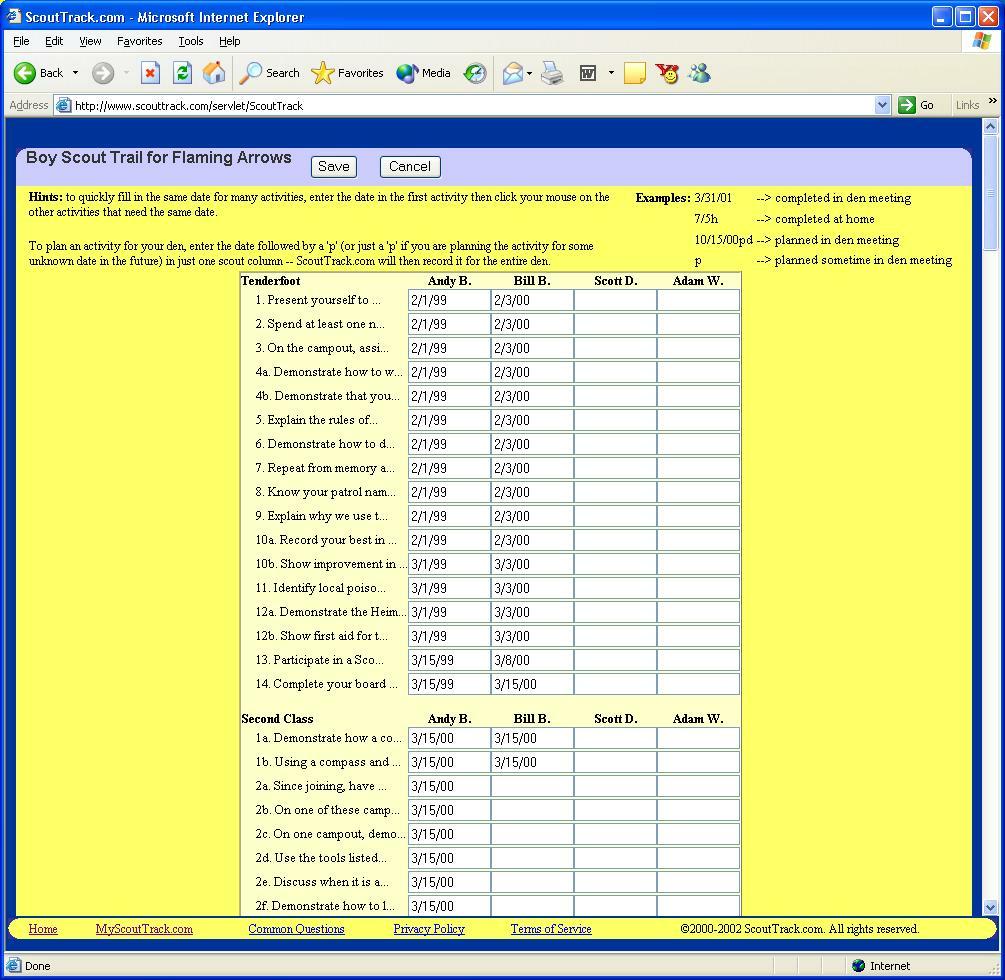The image size is (1005, 980).
Task: Follow the Home footer link
Action: tap(43, 929)
